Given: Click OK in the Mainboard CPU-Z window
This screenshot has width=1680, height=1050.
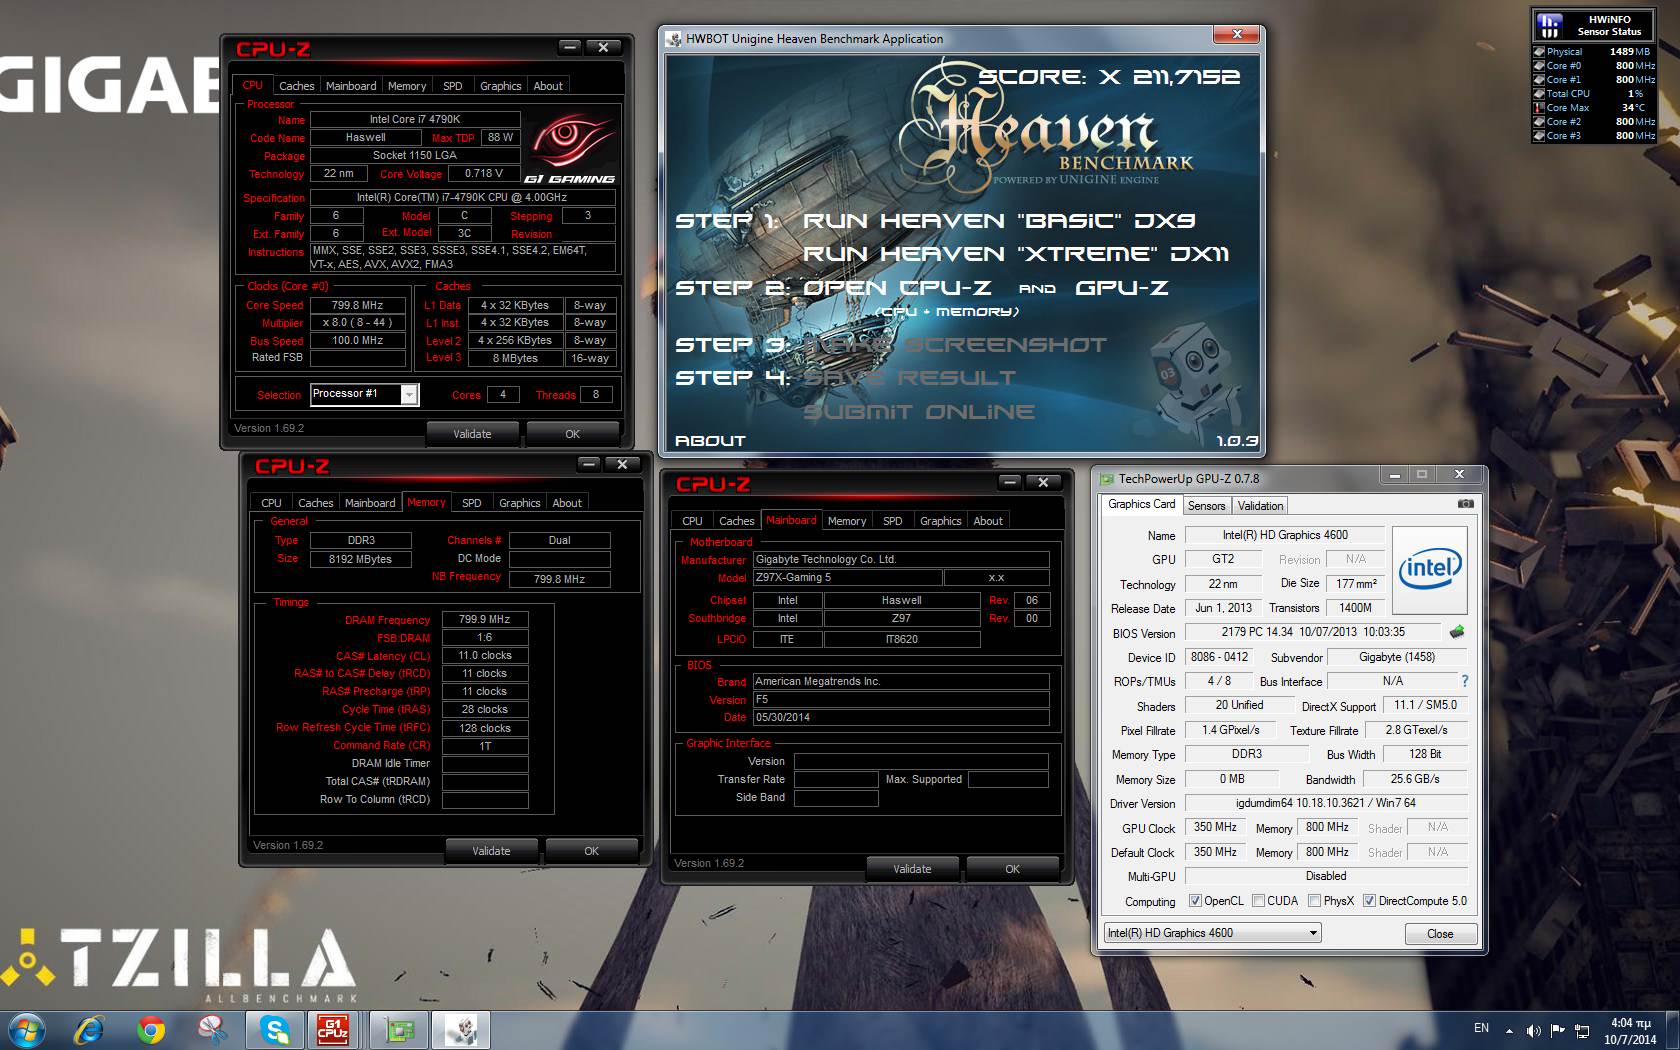Looking at the screenshot, I should 1012,869.
